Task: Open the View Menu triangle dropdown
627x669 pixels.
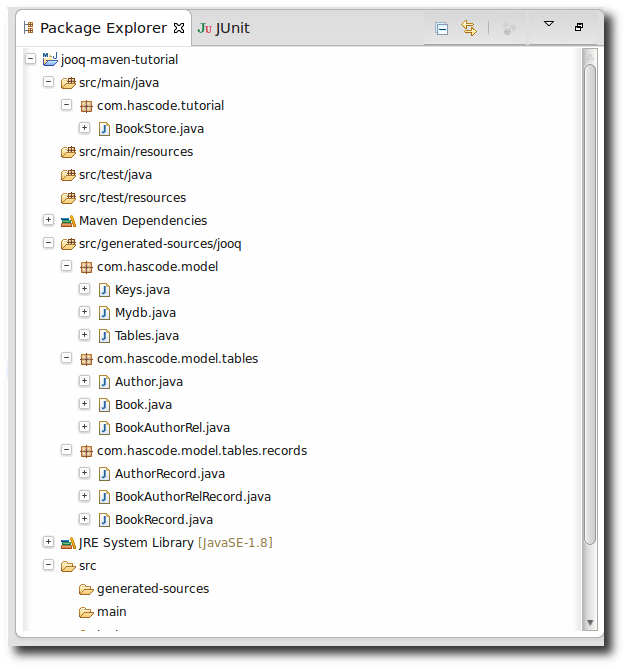Action: pyautogui.click(x=548, y=24)
